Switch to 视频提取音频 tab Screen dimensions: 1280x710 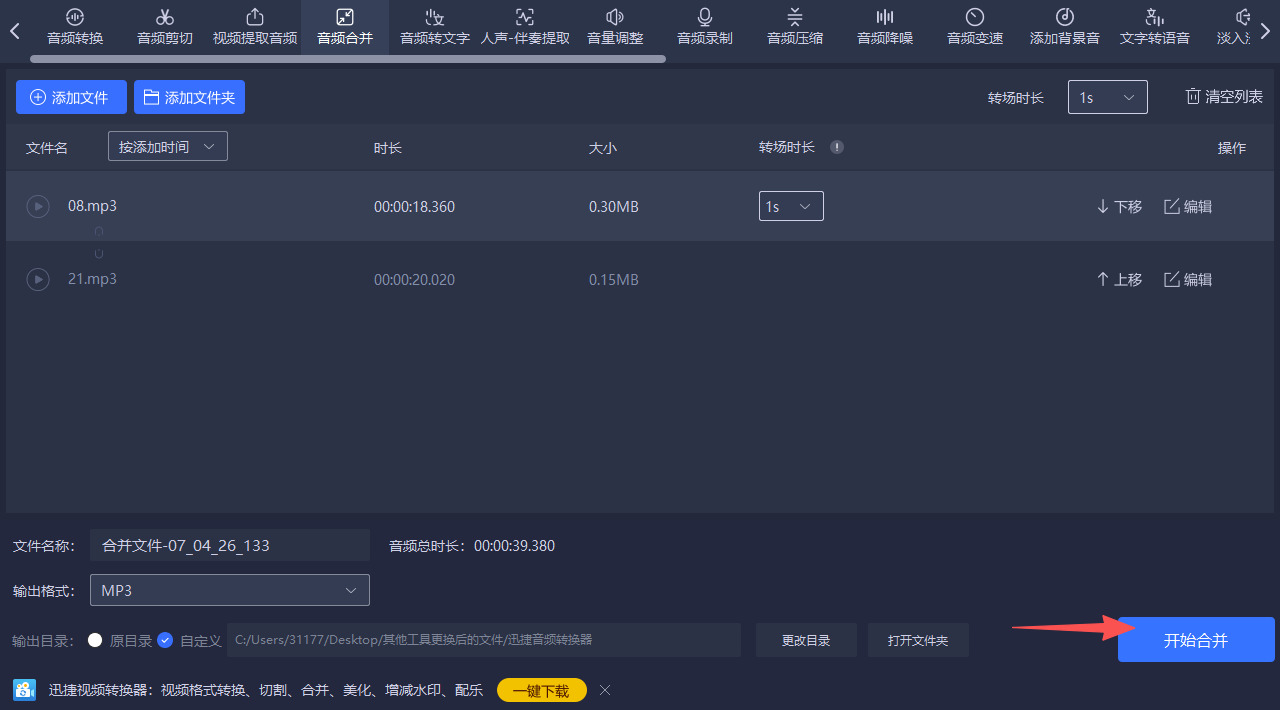255,27
